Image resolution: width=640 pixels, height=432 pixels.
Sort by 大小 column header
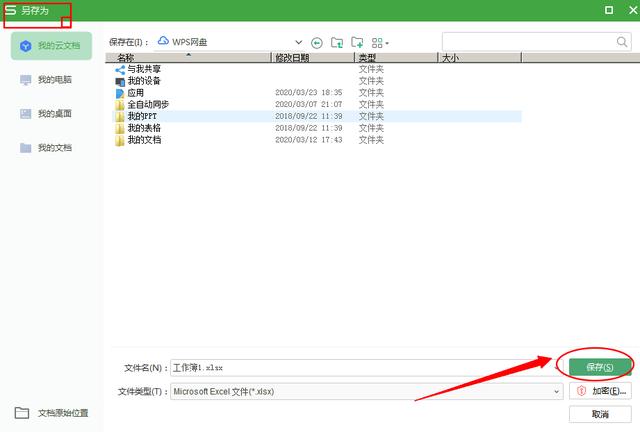pos(480,58)
